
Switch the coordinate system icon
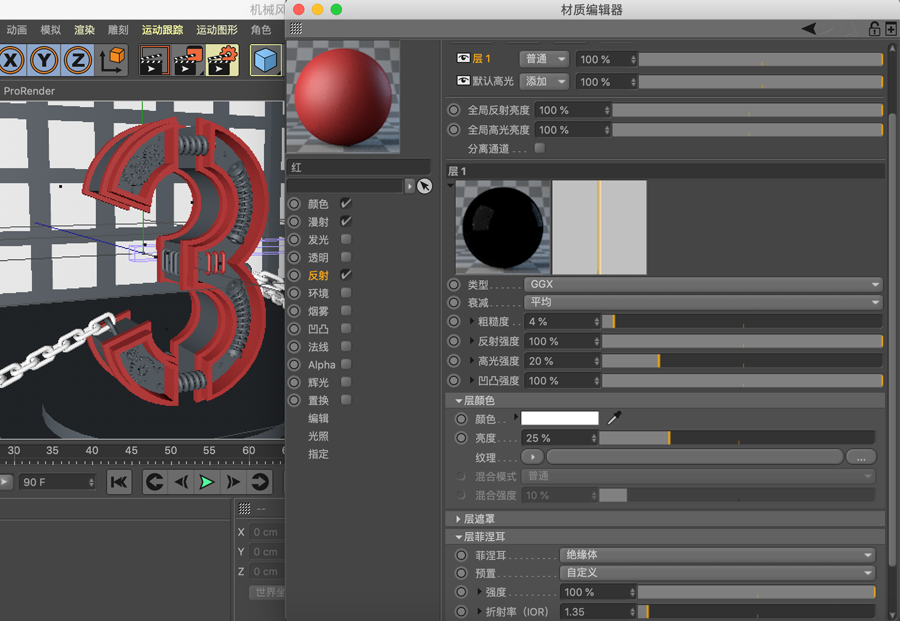tap(113, 60)
